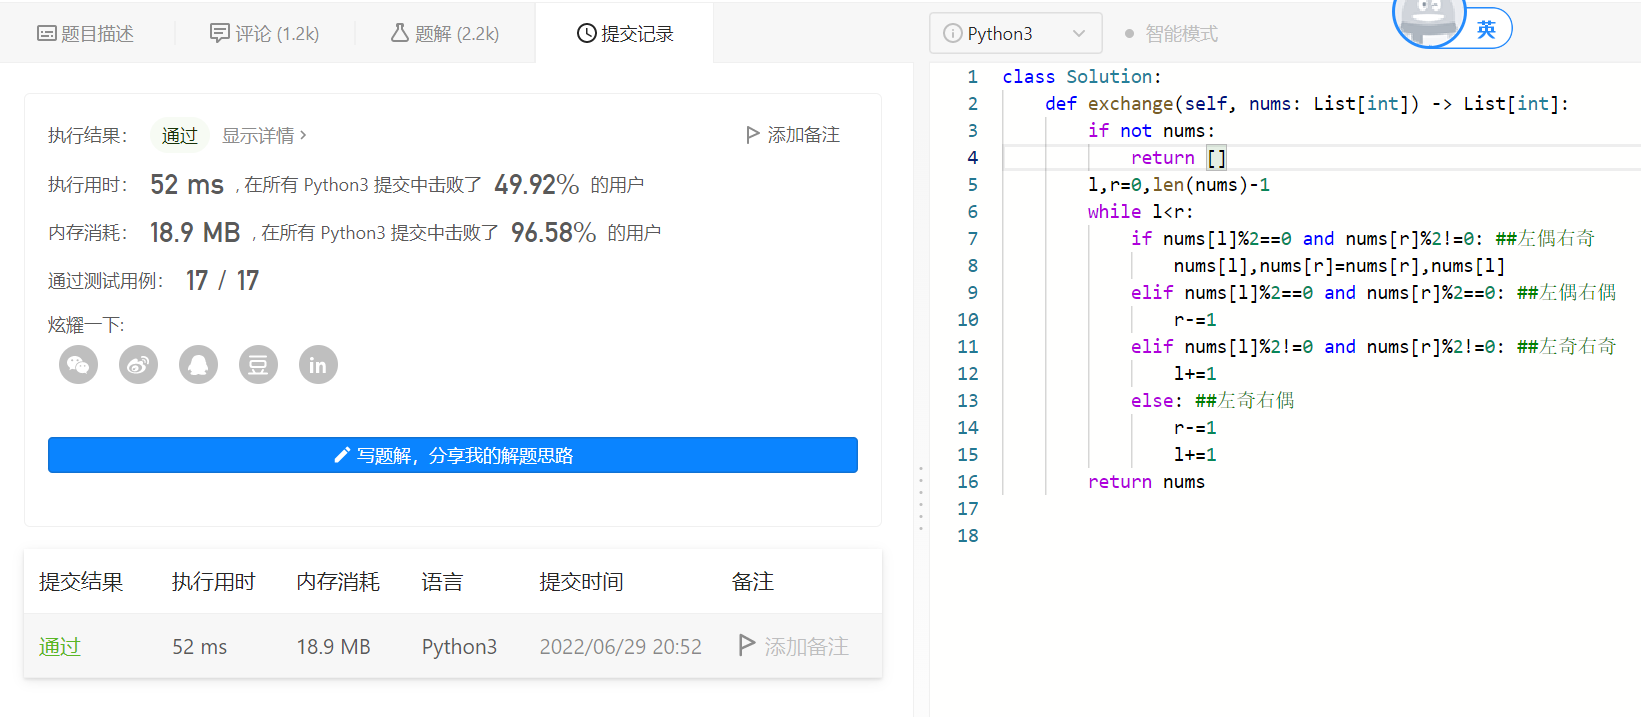Share result via Weibo icon
Image resolution: width=1641 pixels, height=717 pixels.
pos(139,365)
